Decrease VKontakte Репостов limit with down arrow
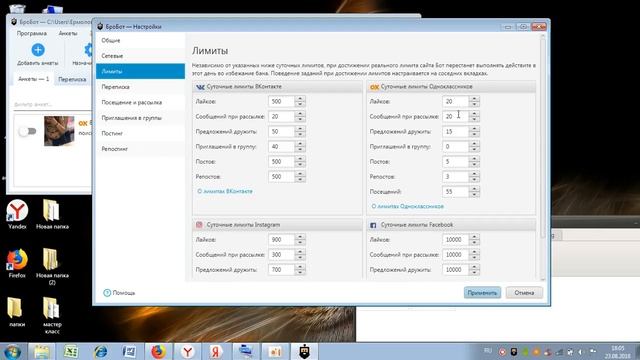640x360 pixels. [300, 180]
